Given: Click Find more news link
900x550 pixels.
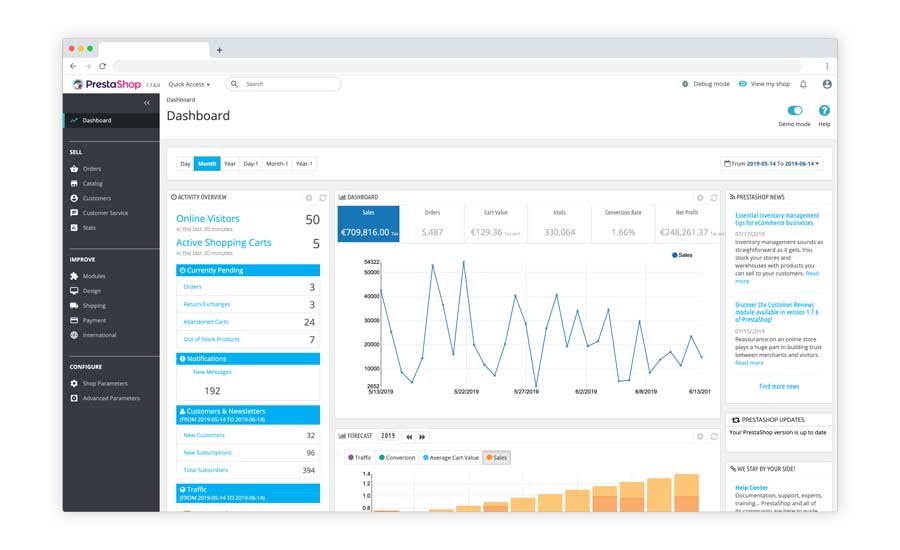Looking at the screenshot, I should 779,387.
